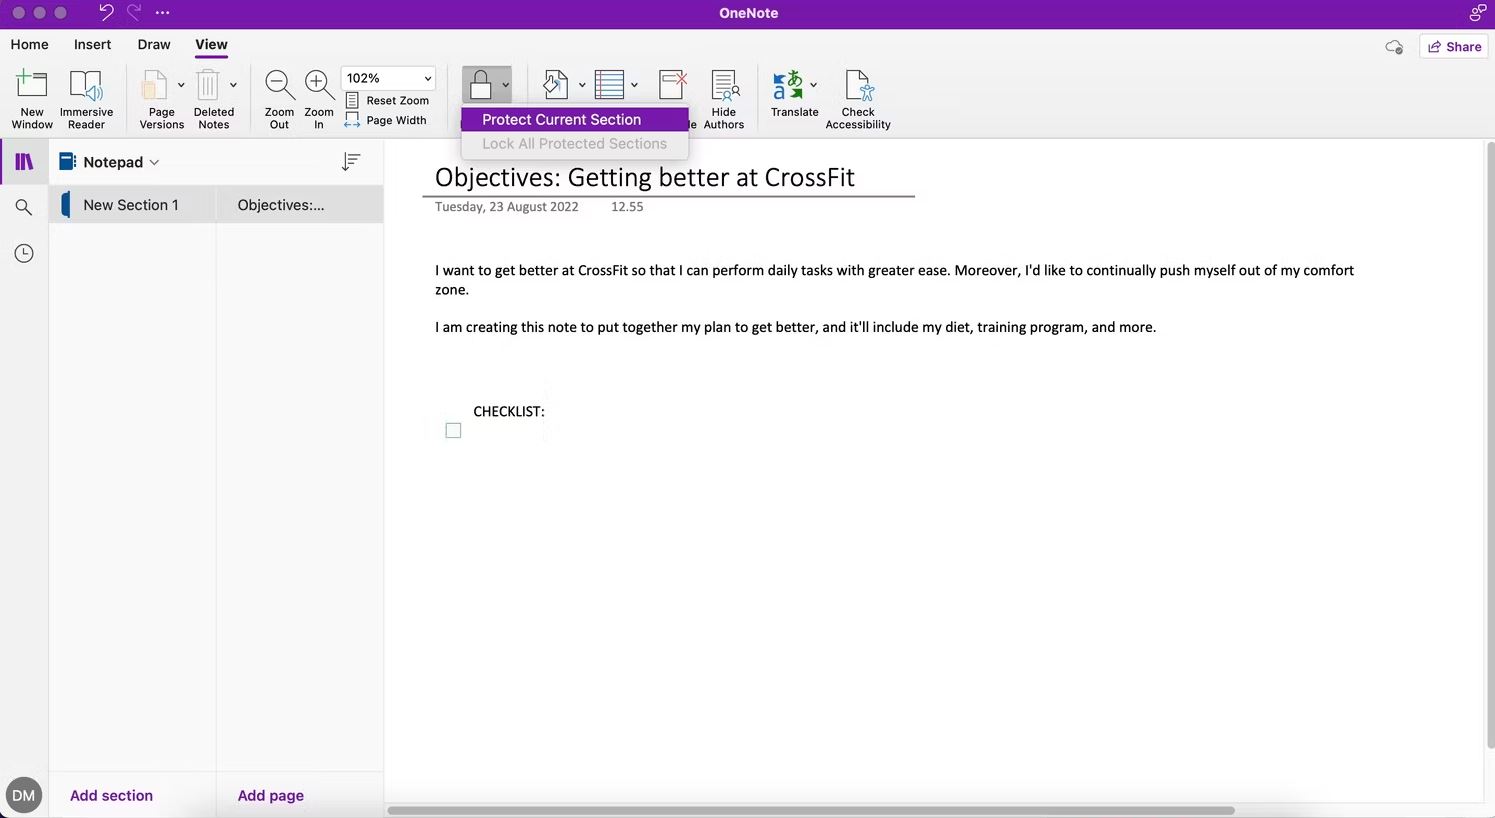
Task: Click the date Tuesday, 23 August 2022
Action: pyautogui.click(x=507, y=207)
